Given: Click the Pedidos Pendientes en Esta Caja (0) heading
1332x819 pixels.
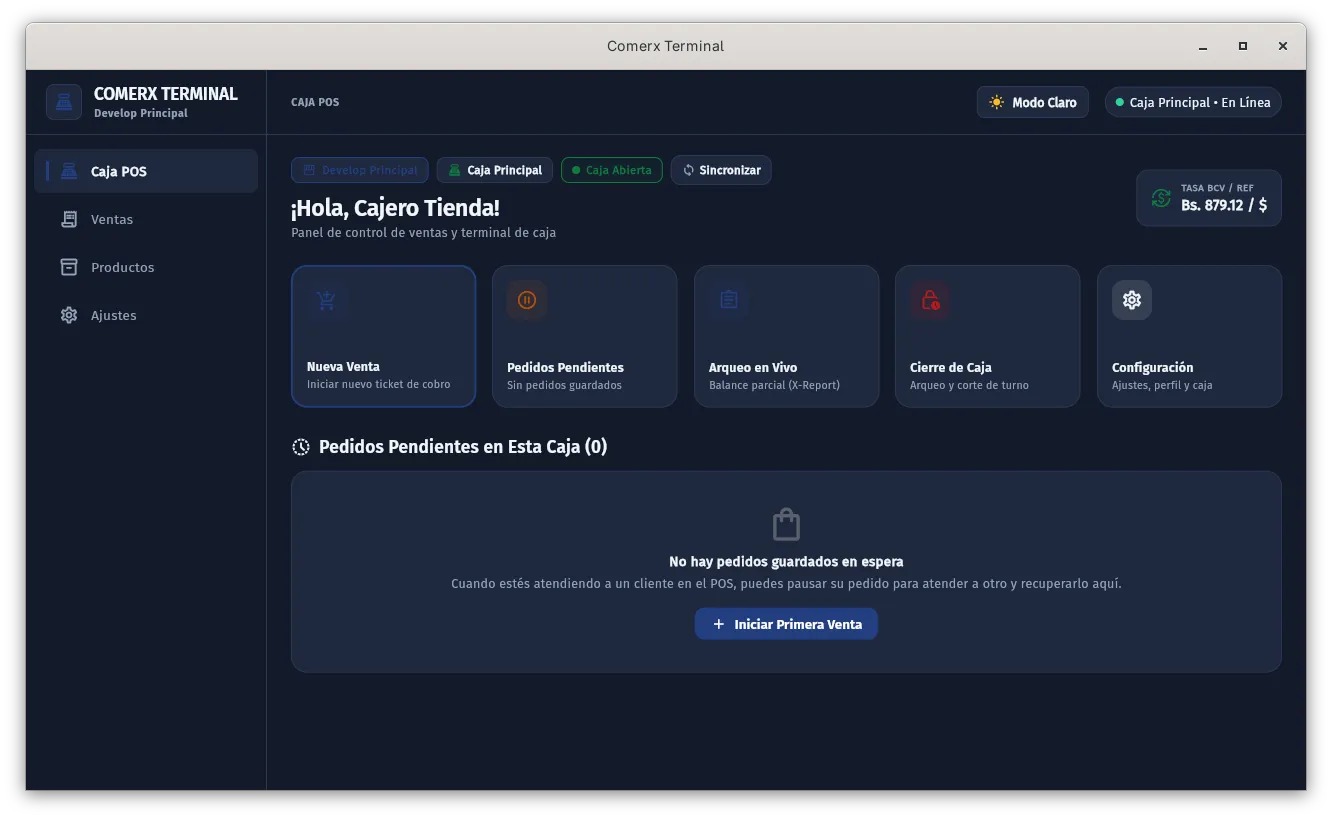Looking at the screenshot, I should pos(463,447).
